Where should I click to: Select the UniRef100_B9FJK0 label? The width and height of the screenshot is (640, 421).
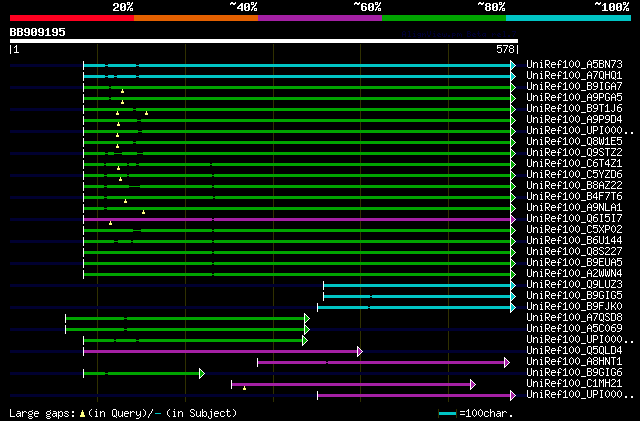pos(574,307)
